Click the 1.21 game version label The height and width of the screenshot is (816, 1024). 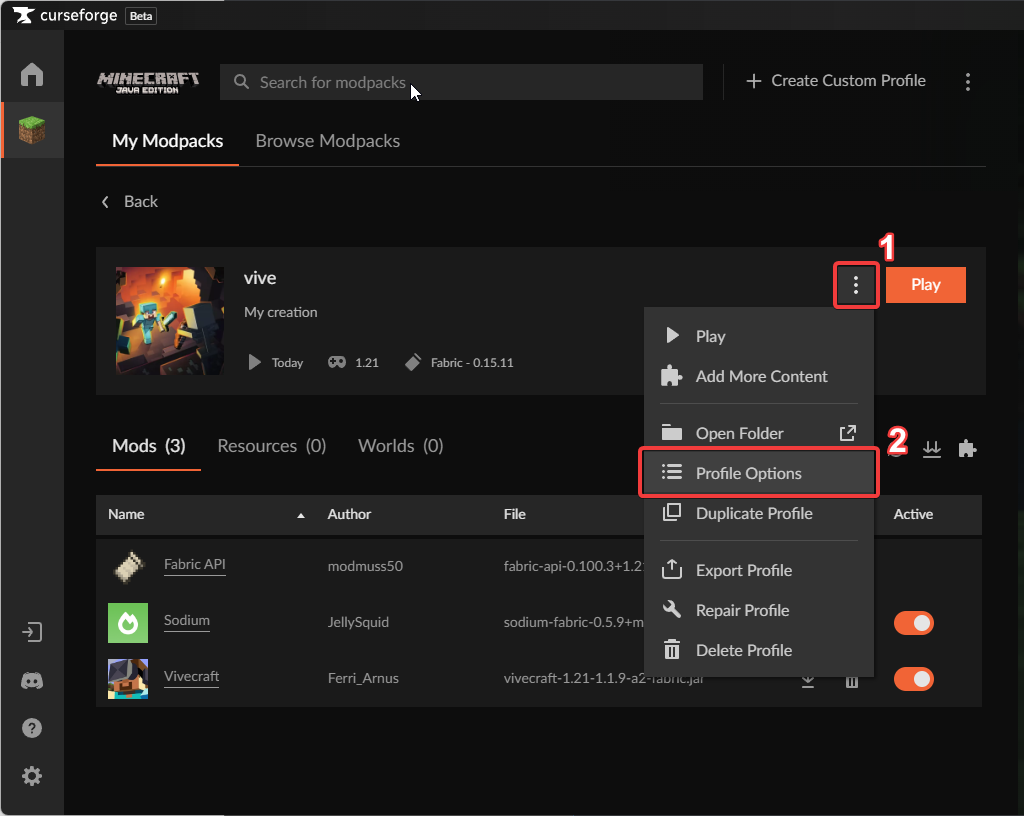tap(366, 363)
